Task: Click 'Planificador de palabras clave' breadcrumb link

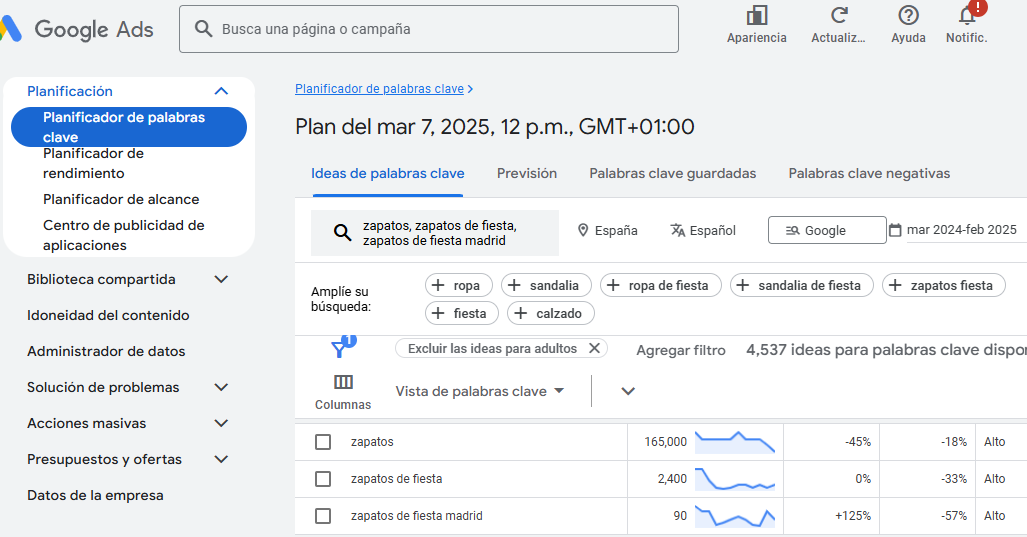Action: tap(379, 89)
